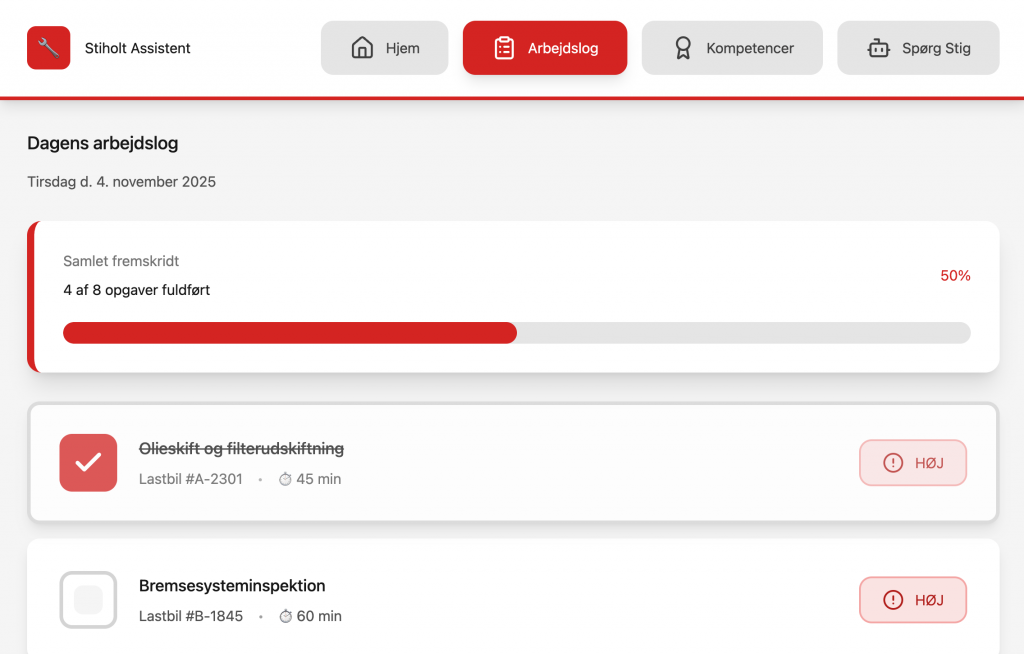This screenshot has height=654, width=1024.
Task: Open the Hjem tab
Action: tap(384, 48)
